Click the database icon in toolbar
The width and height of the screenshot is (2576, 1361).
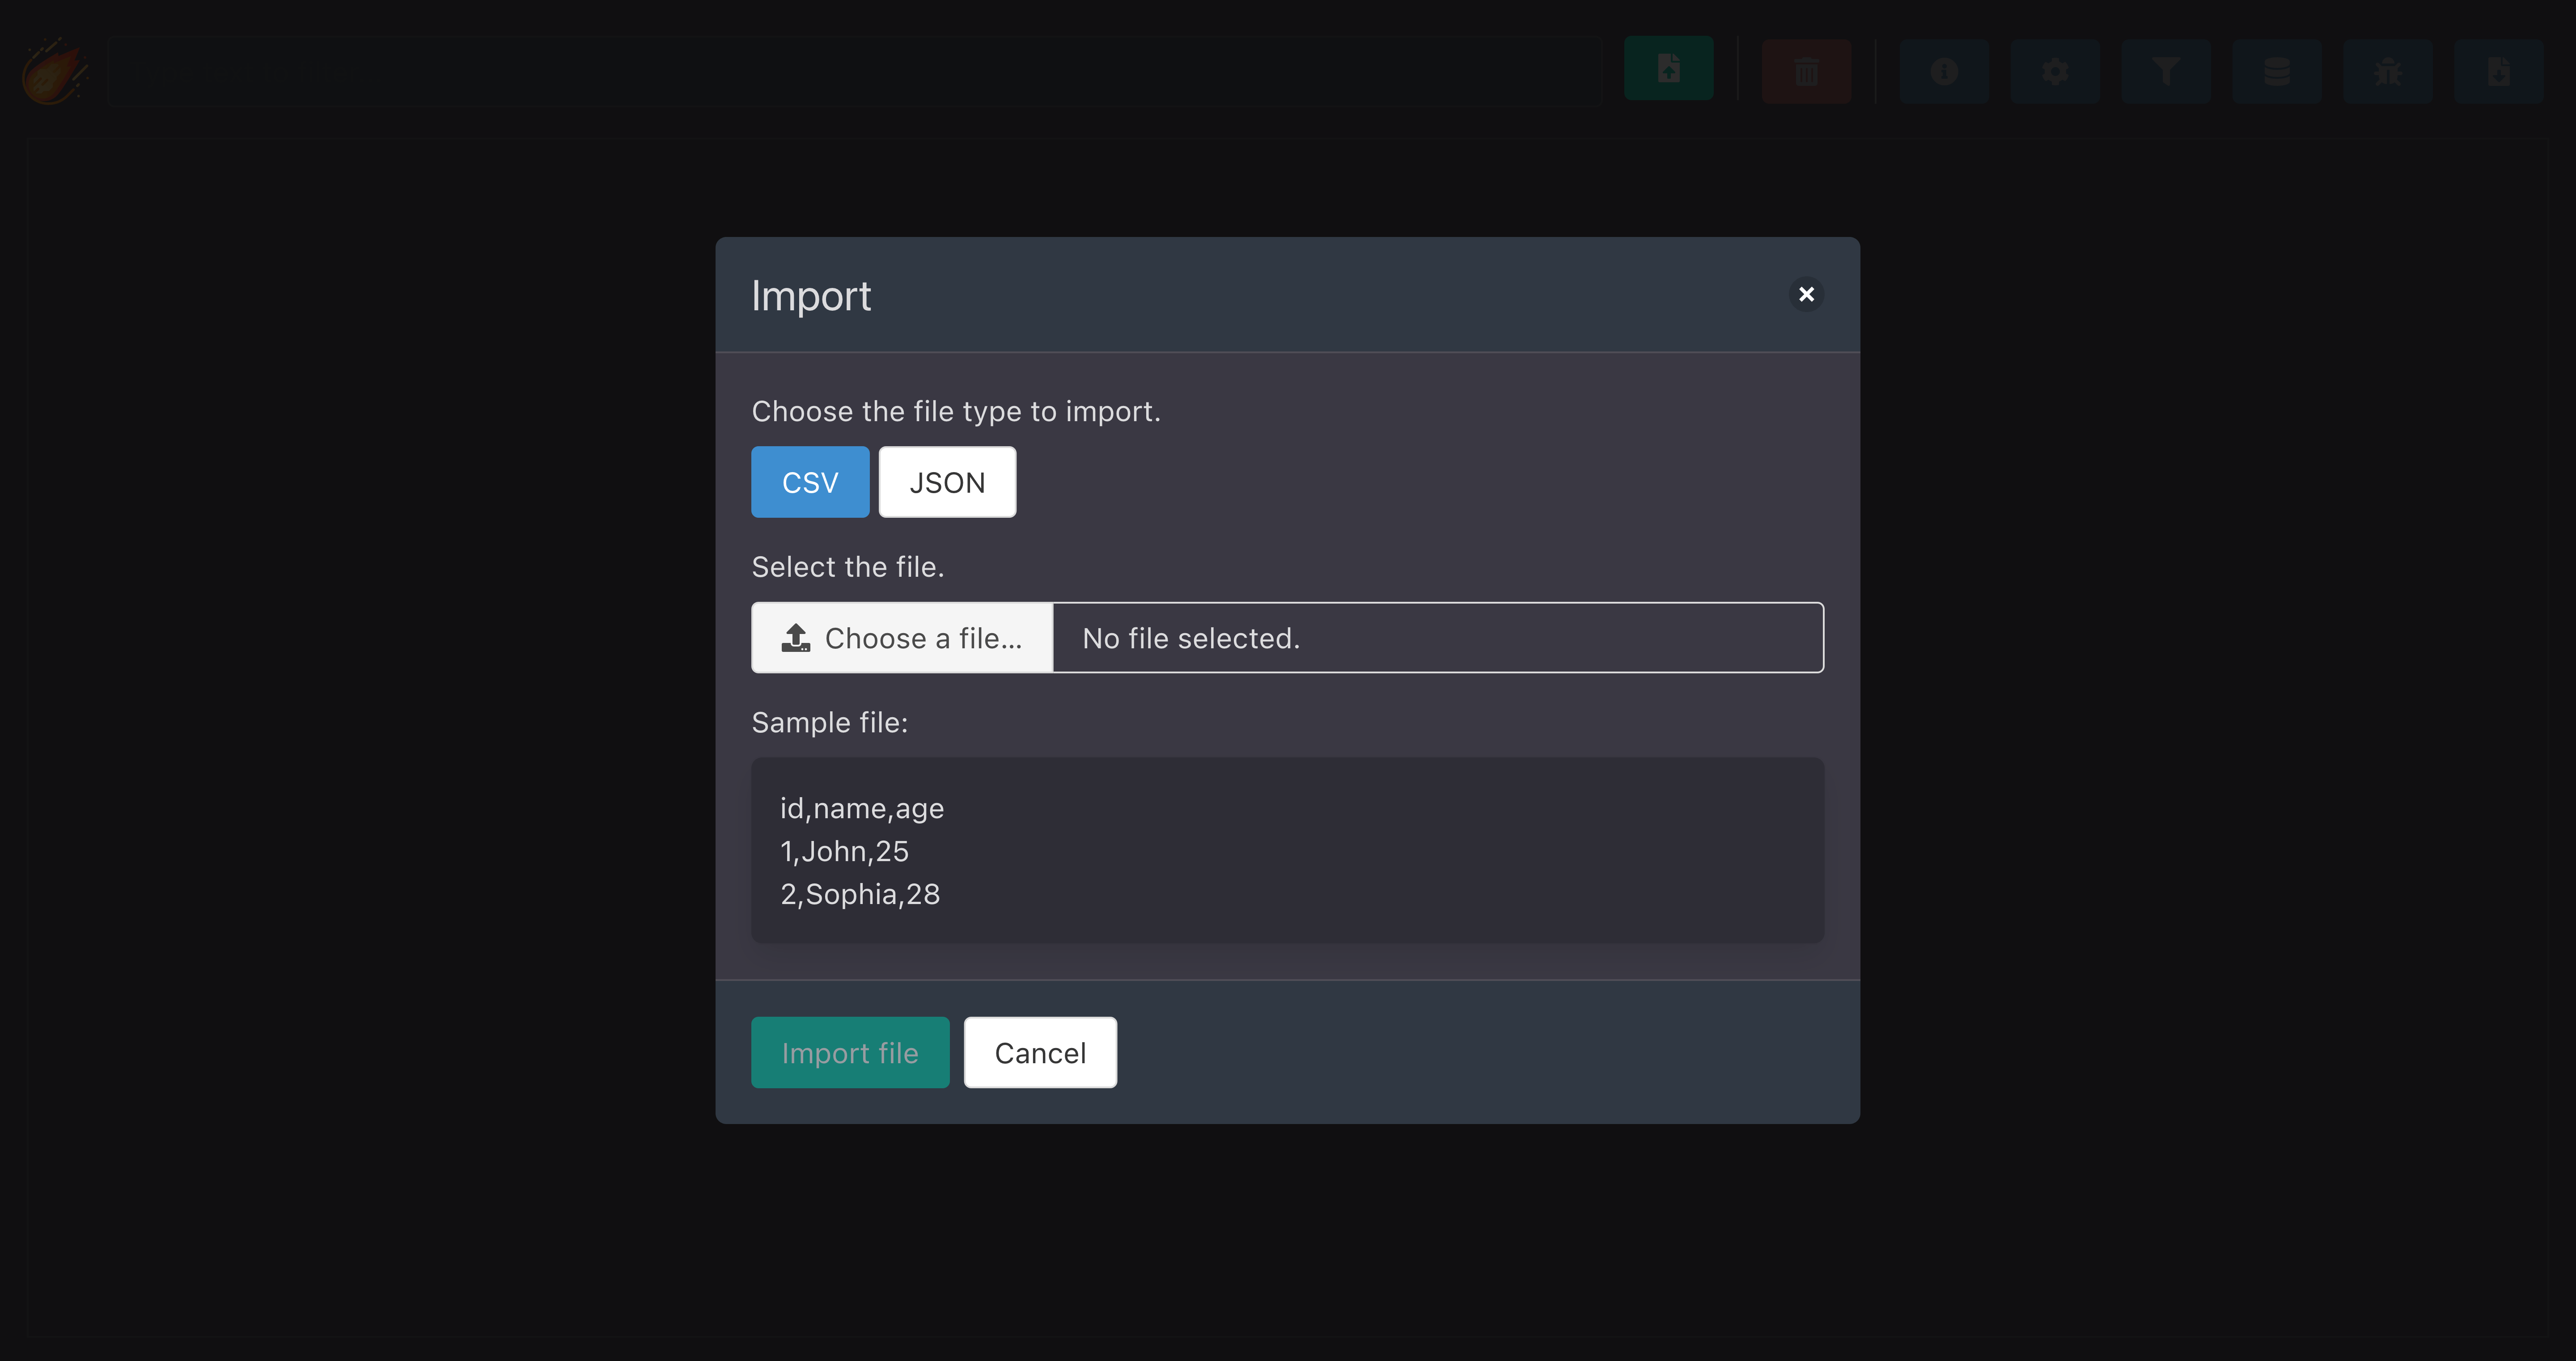point(2277,71)
